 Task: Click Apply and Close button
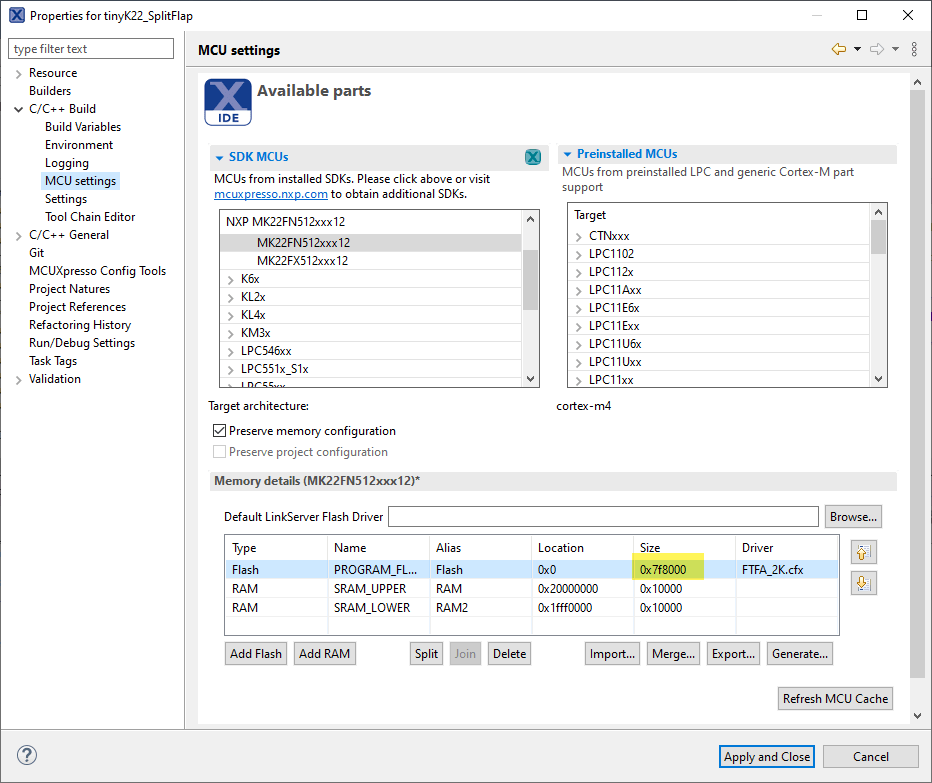[x=767, y=756]
